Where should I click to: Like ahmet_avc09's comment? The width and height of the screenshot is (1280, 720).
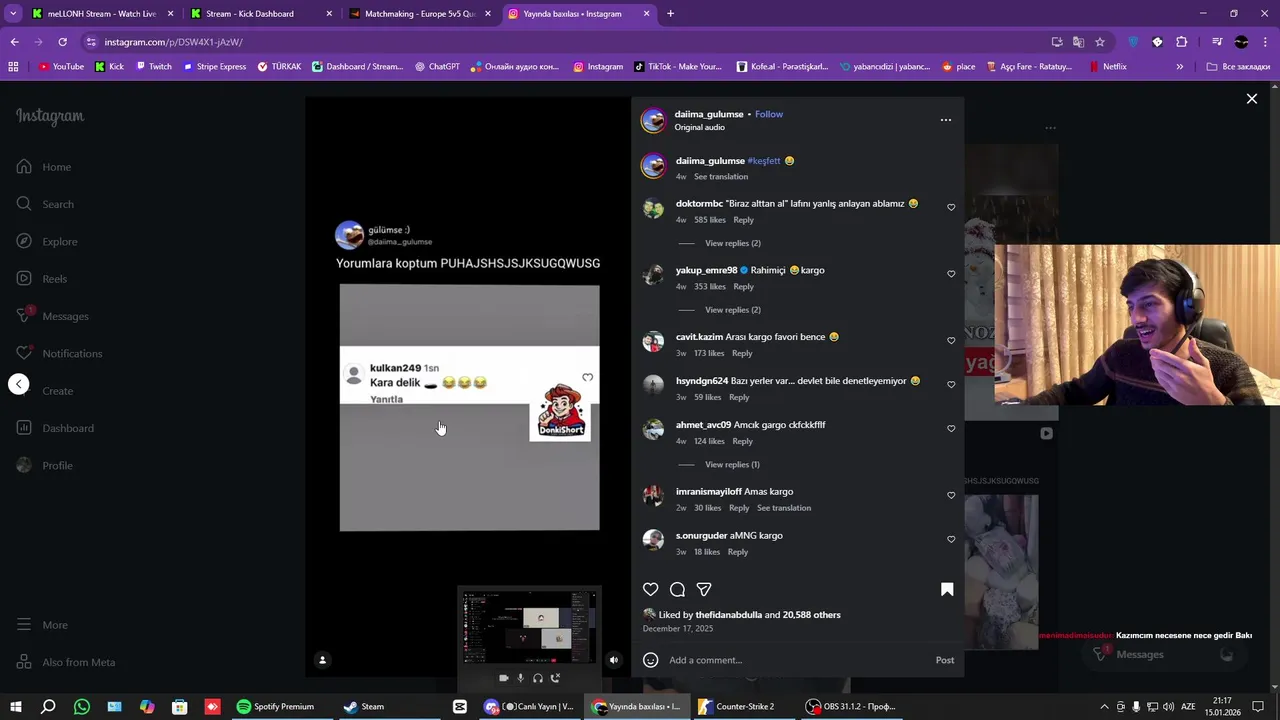pyautogui.click(x=951, y=429)
